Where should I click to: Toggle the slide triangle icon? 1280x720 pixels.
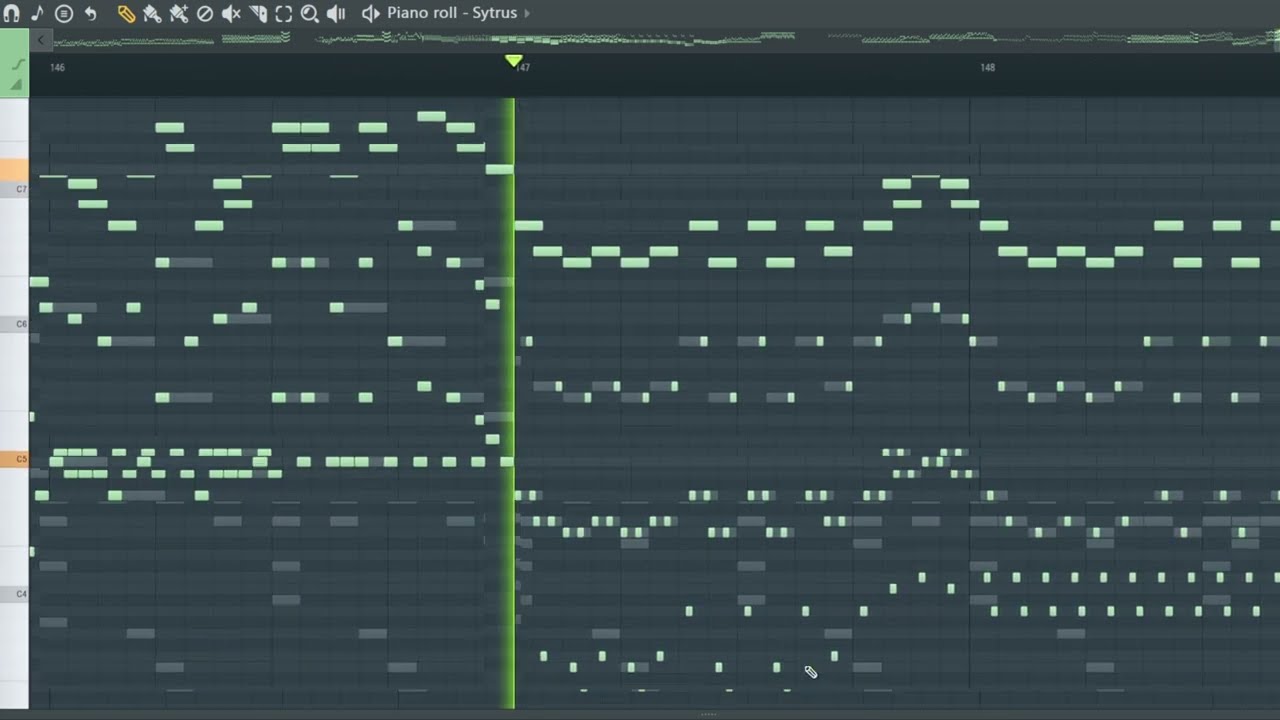coord(16,85)
